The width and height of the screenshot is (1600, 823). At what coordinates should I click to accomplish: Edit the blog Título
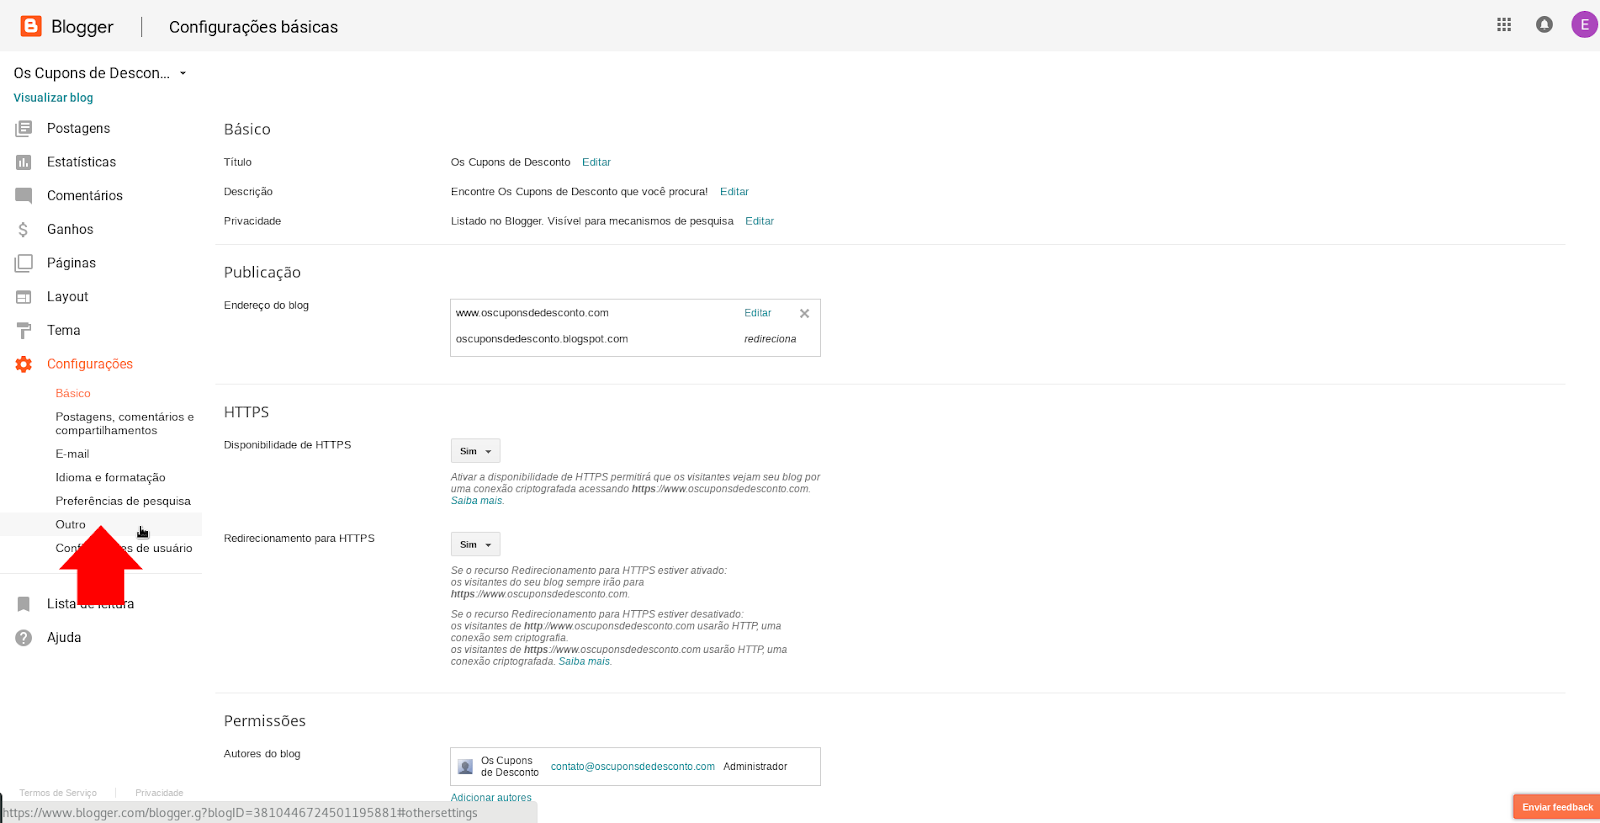596,162
